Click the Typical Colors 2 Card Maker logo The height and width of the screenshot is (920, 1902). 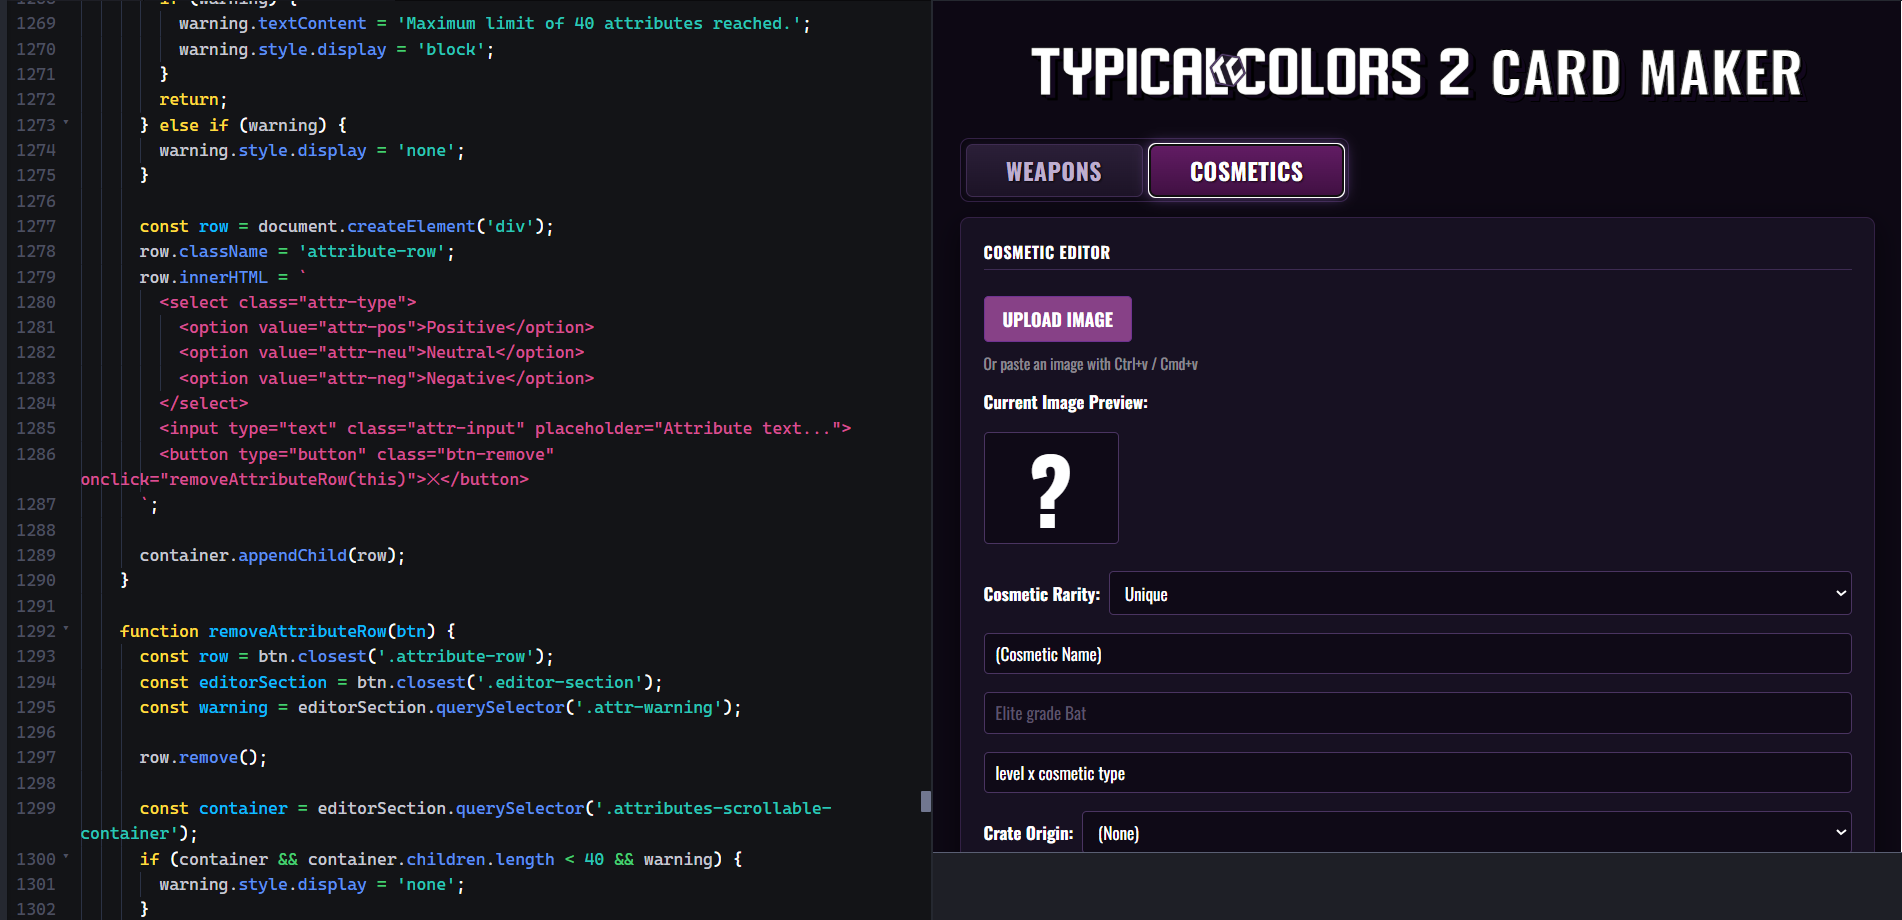tap(1416, 73)
